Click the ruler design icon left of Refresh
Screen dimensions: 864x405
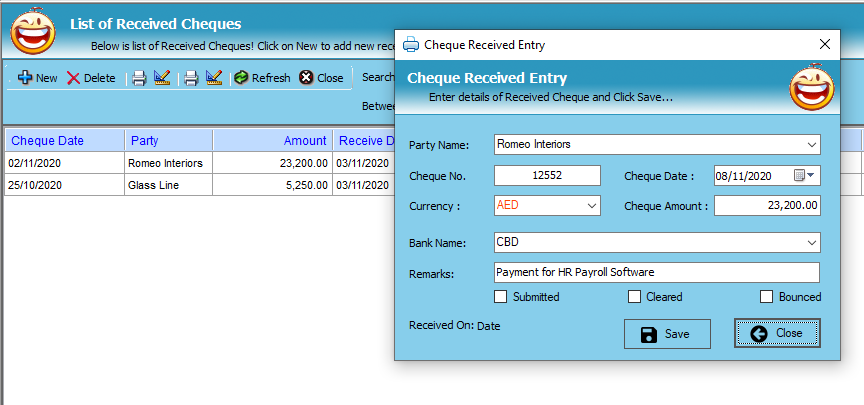214,78
